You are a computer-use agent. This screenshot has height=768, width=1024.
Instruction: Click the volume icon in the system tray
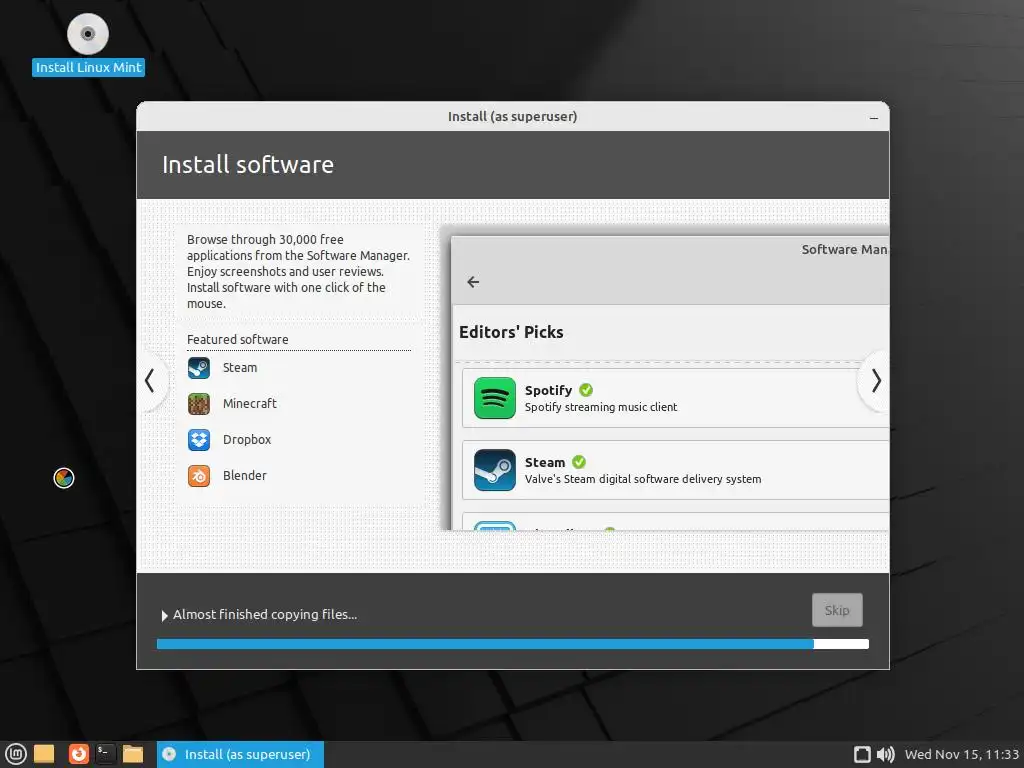click(885, 754)
